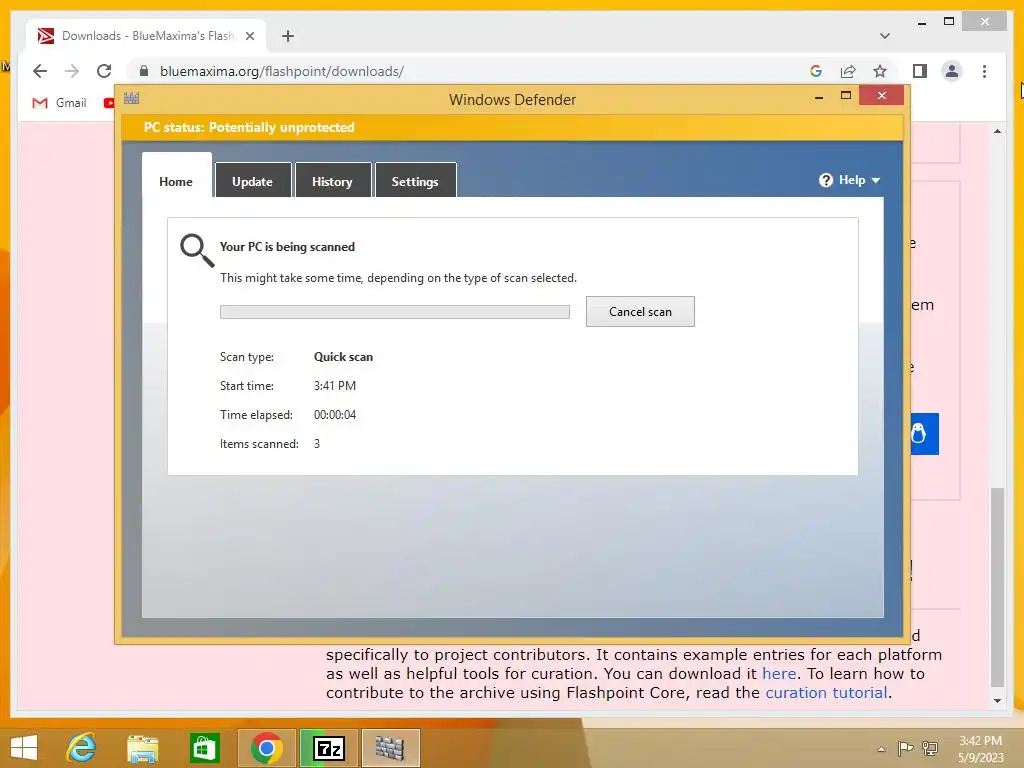Switch to Chrome from the taskbar
This screenshot has width=1024, height=768.
point(266,748)
